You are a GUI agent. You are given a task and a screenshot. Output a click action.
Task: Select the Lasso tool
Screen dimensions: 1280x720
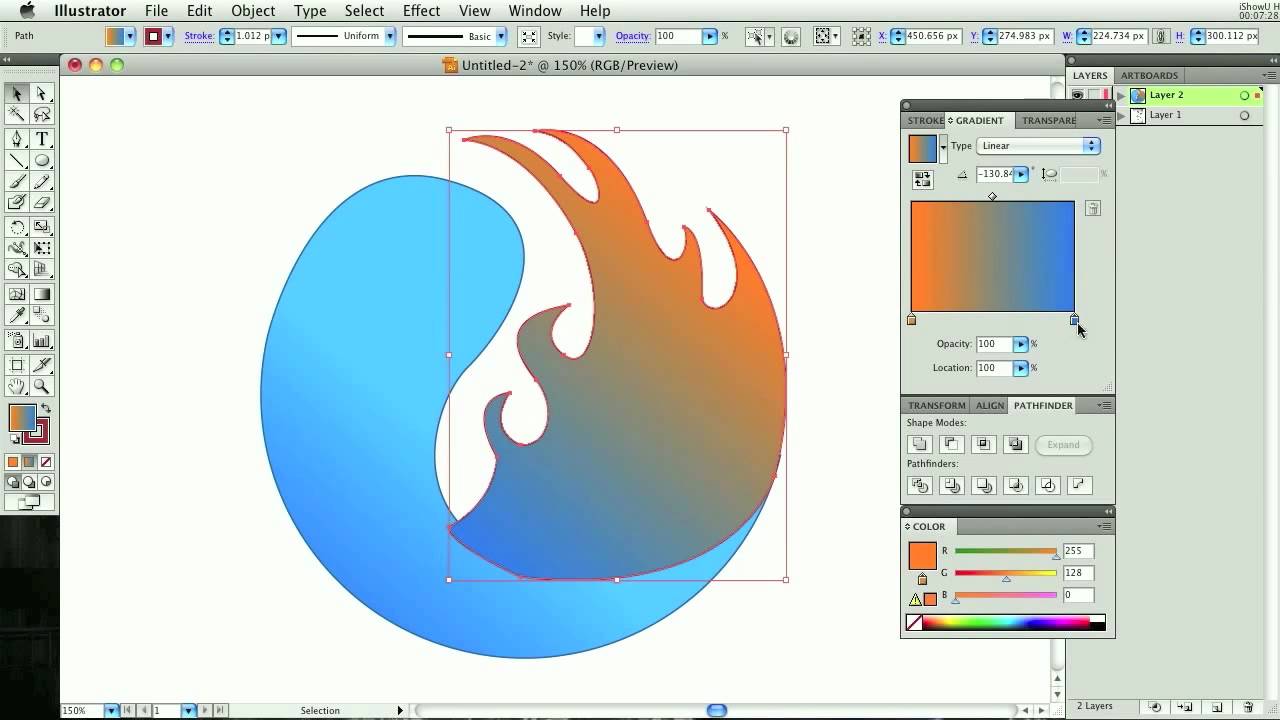coord(42,115)
